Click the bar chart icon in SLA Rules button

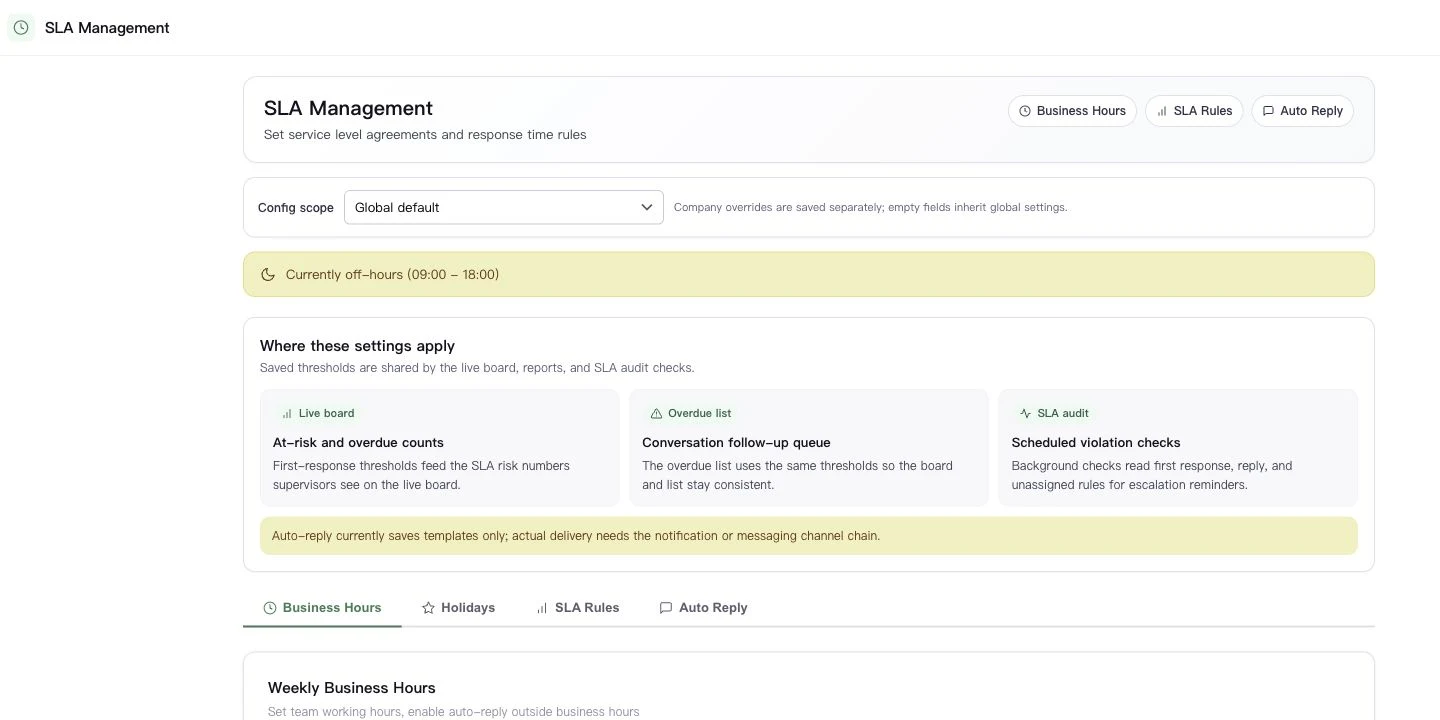tap(1162, 111)
